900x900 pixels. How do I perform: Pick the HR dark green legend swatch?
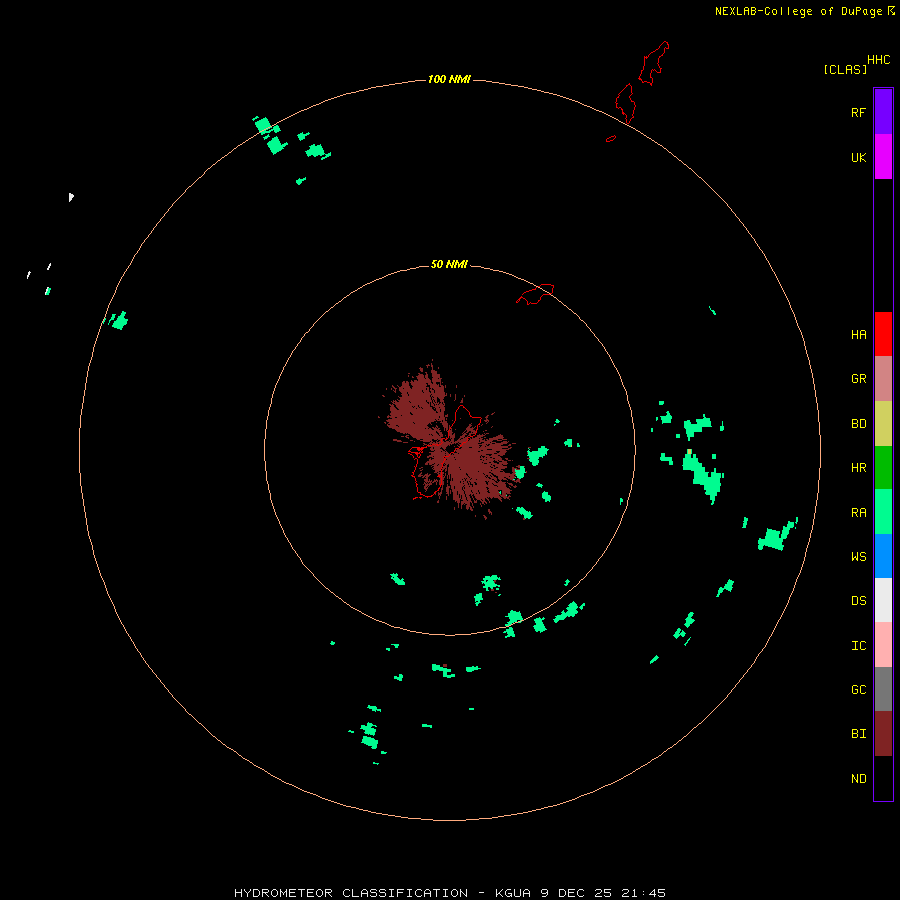[x=883, y=468]
